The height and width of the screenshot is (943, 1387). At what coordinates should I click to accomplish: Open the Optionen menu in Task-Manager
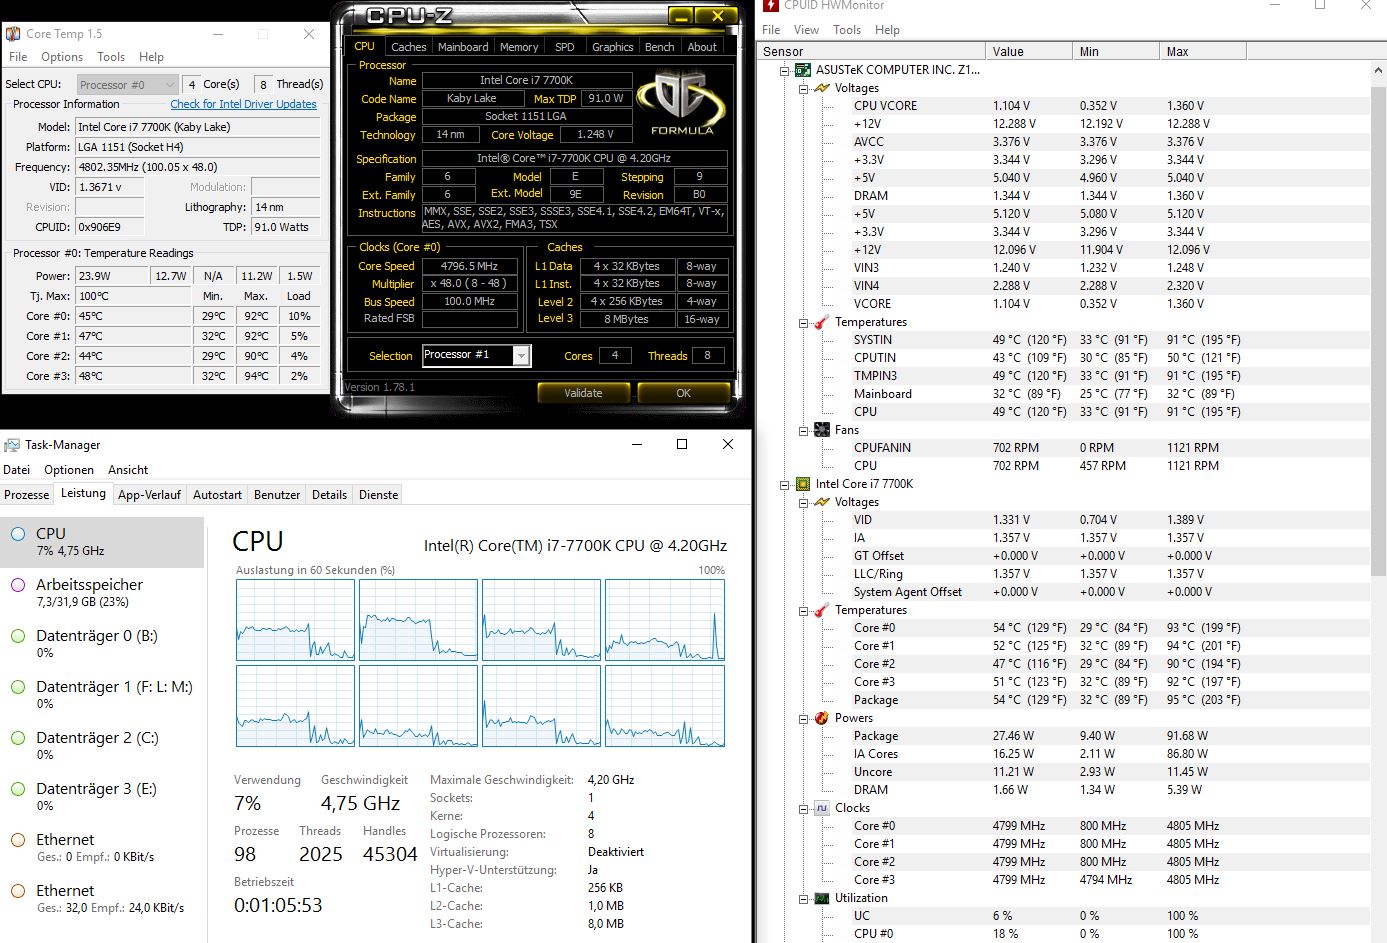coord(69,470)
